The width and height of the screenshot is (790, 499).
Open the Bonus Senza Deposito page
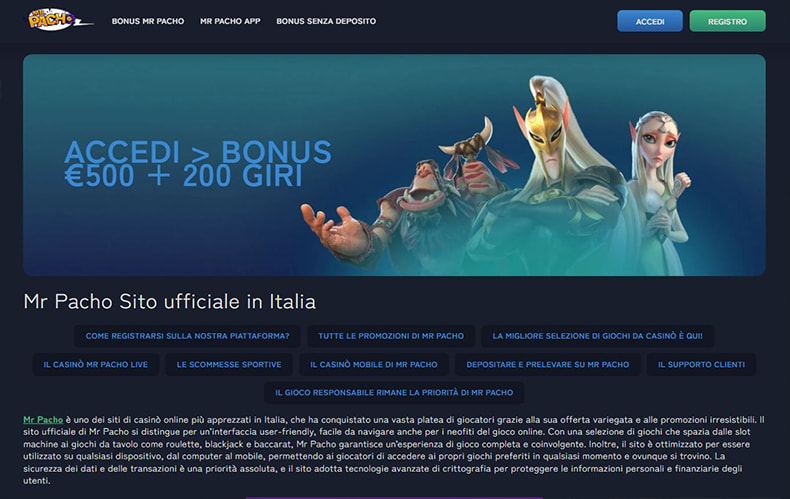[326, 21]
